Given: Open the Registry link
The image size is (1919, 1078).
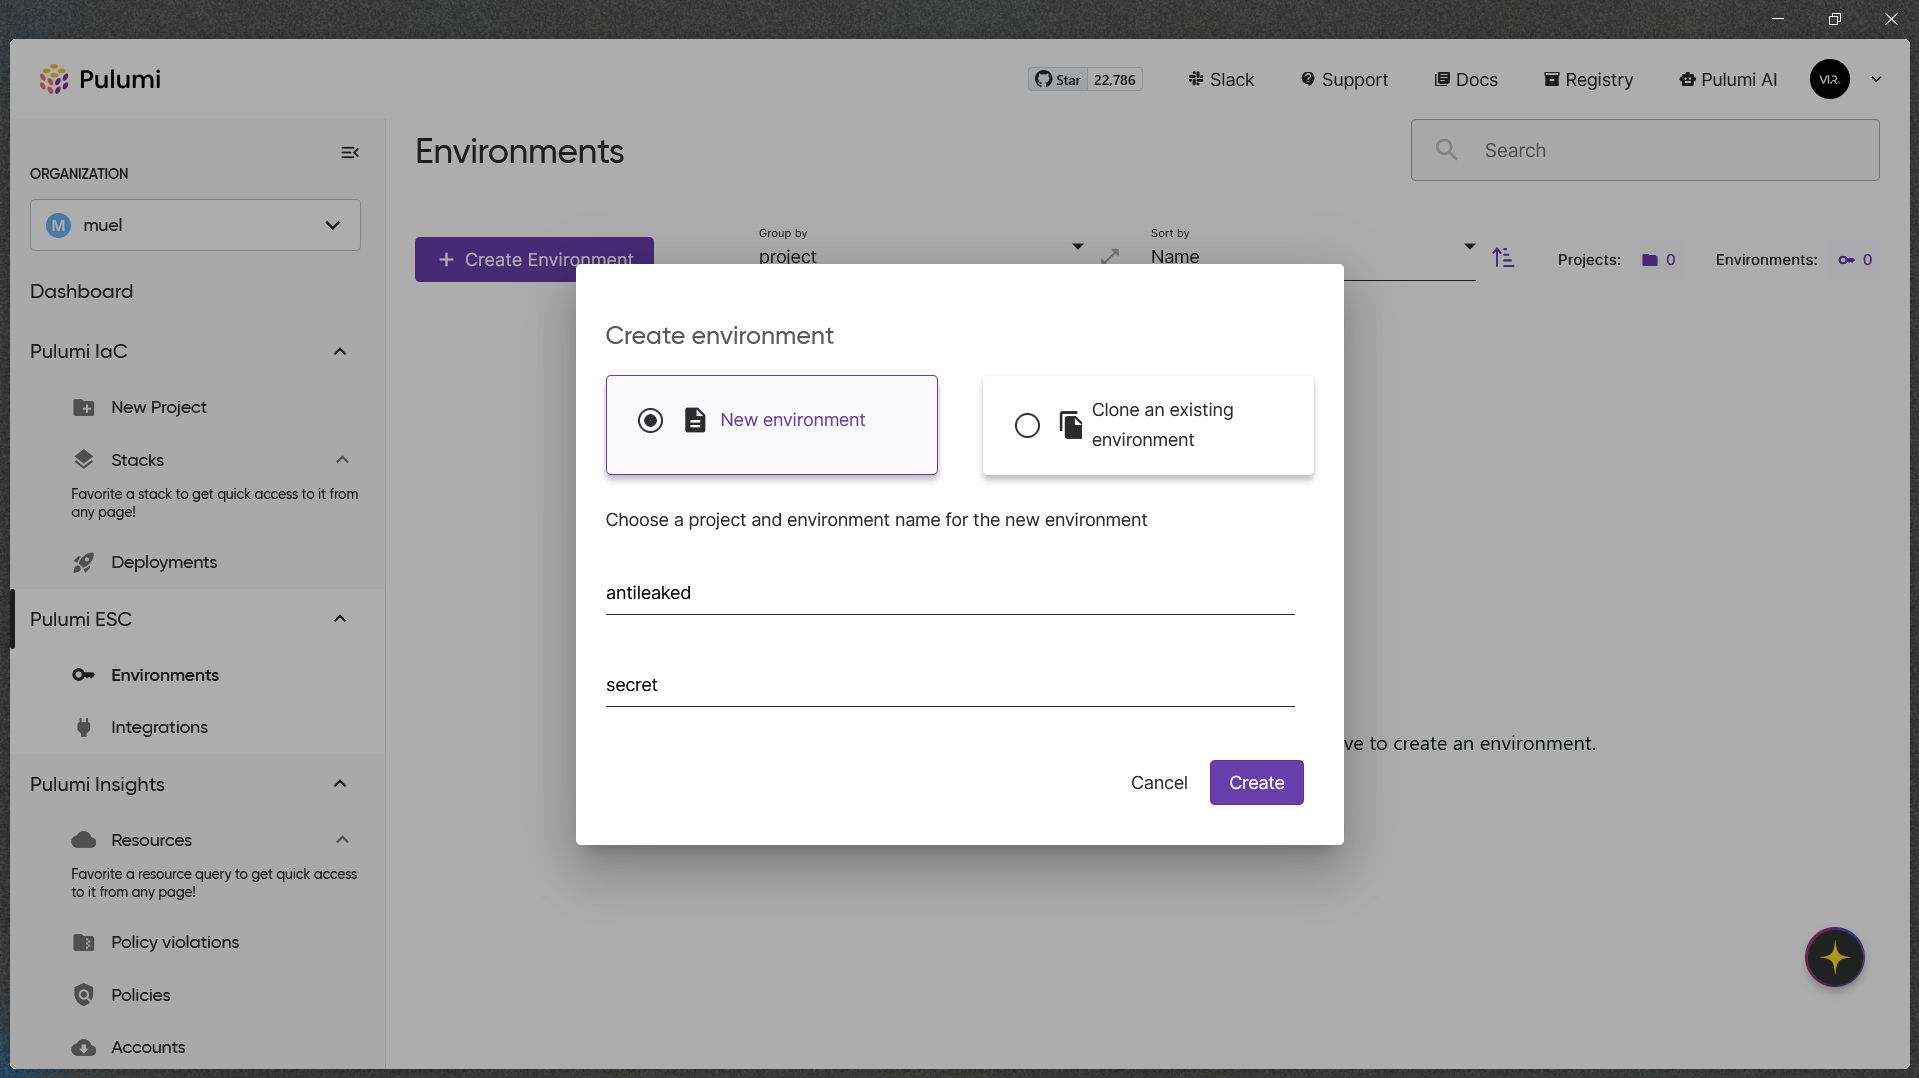Looking at the screenshot, I should (1588, 80).
